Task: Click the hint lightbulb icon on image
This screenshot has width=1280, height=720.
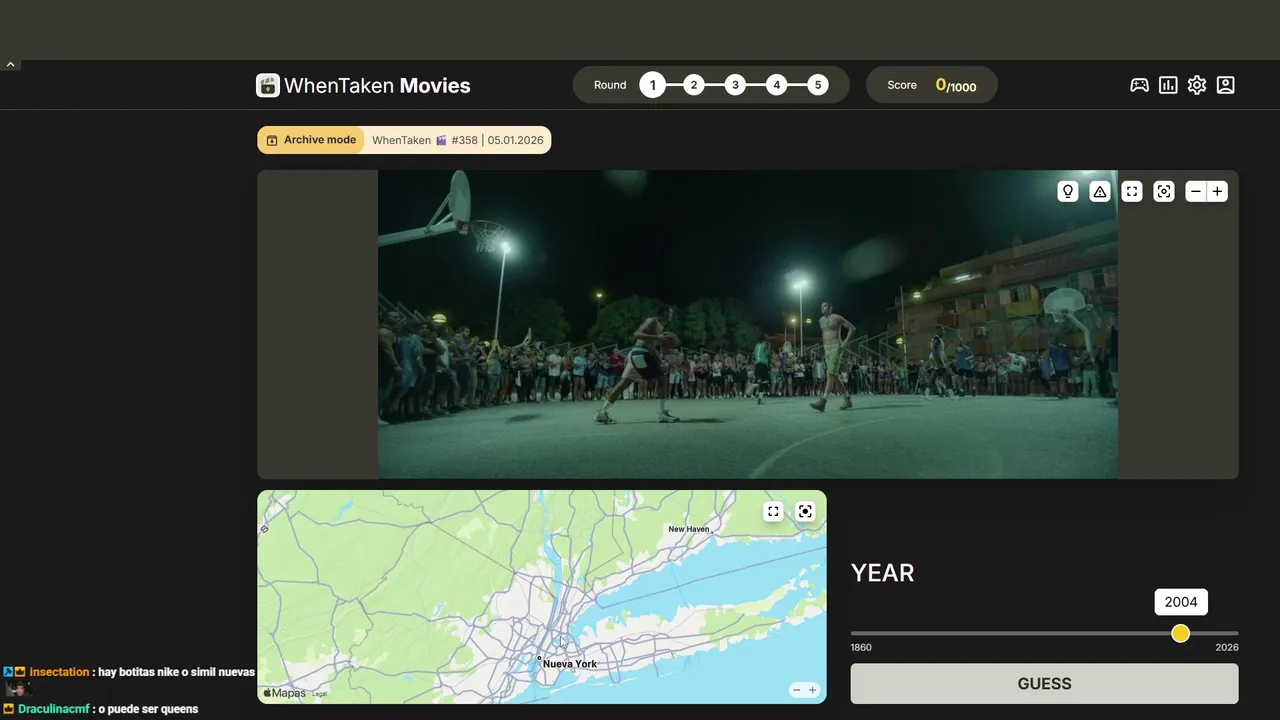Action: point(1068,191)
